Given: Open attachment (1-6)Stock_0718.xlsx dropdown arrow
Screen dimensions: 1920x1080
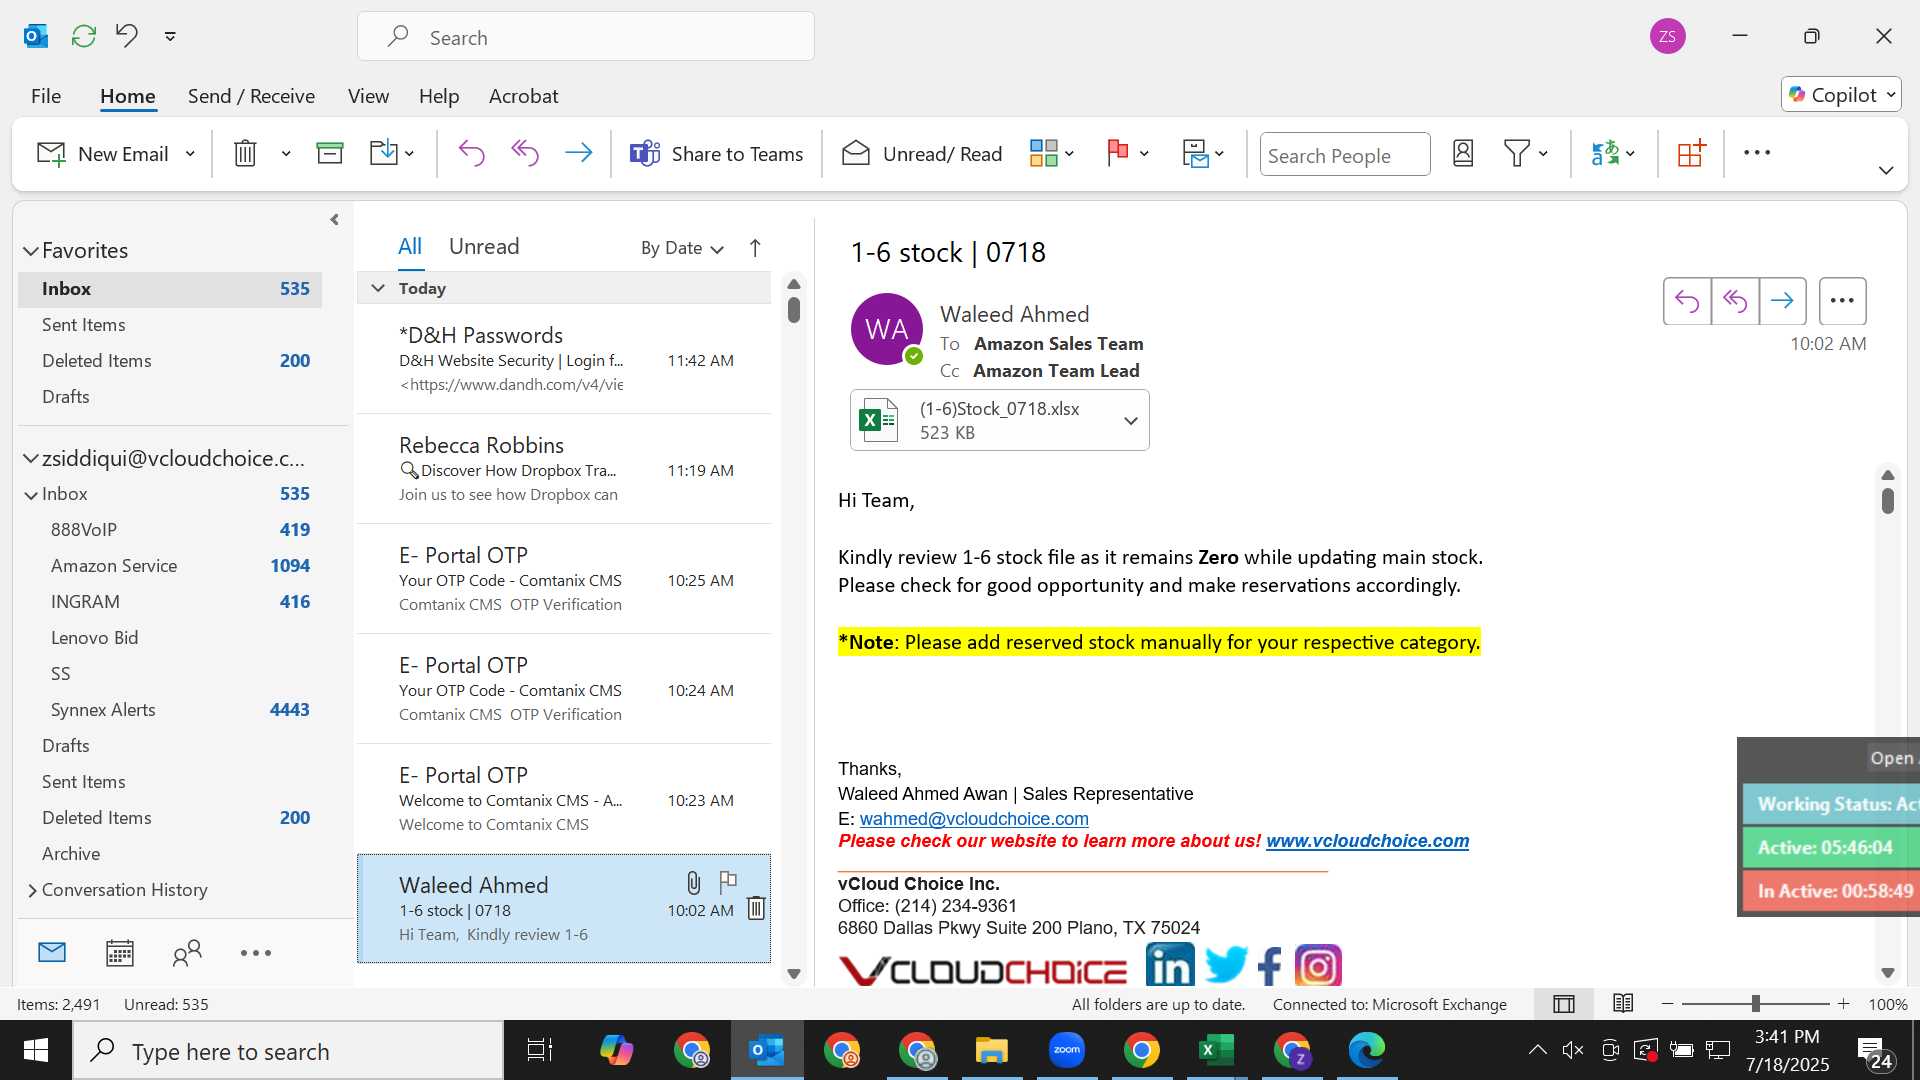Looking at the screenshot, I should pyautogui.click(x=1131, y=421).
